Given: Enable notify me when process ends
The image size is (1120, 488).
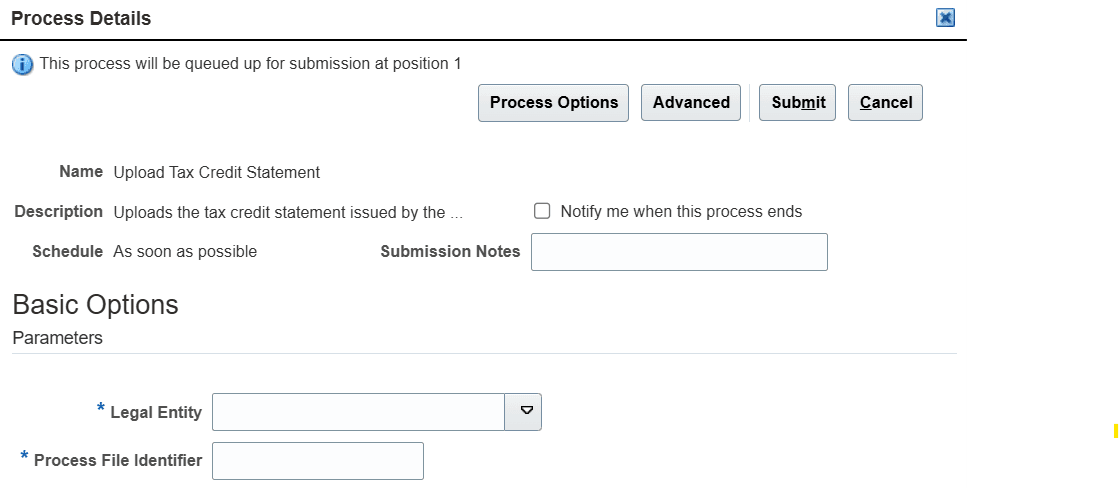Looking at the screenshot, I should [543, 211].
